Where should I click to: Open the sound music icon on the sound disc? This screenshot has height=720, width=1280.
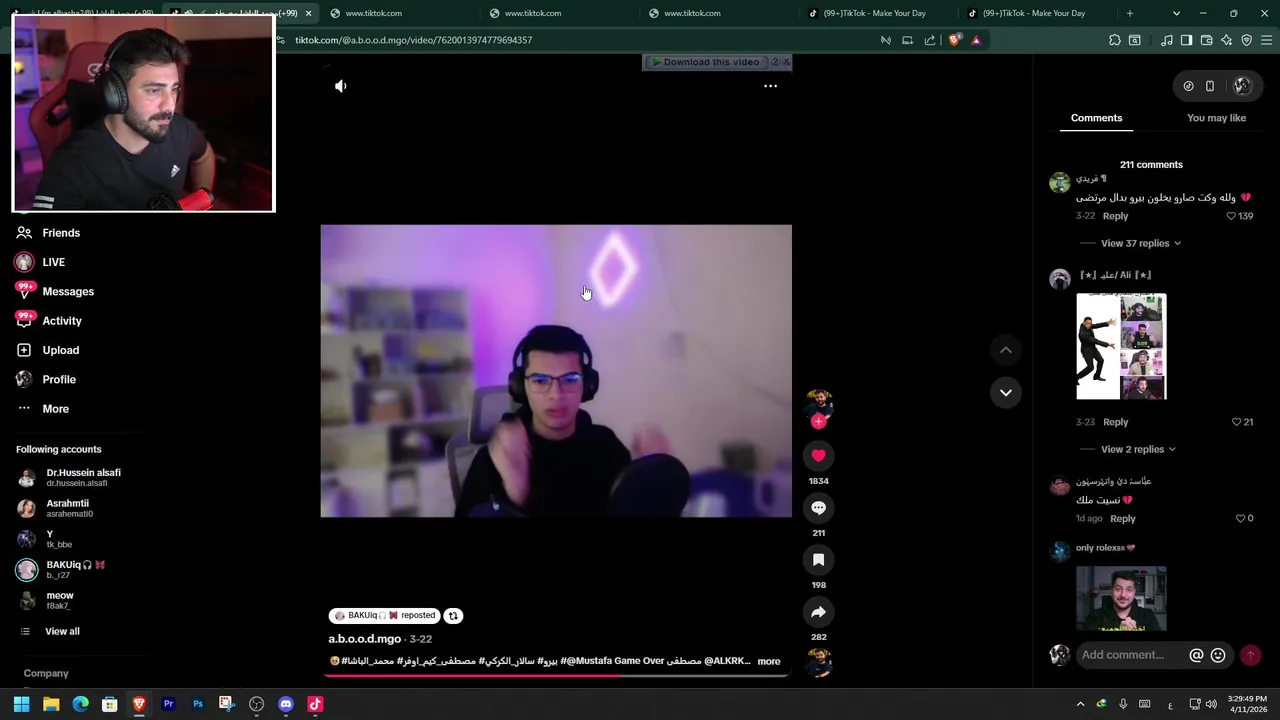pos(818,662)
